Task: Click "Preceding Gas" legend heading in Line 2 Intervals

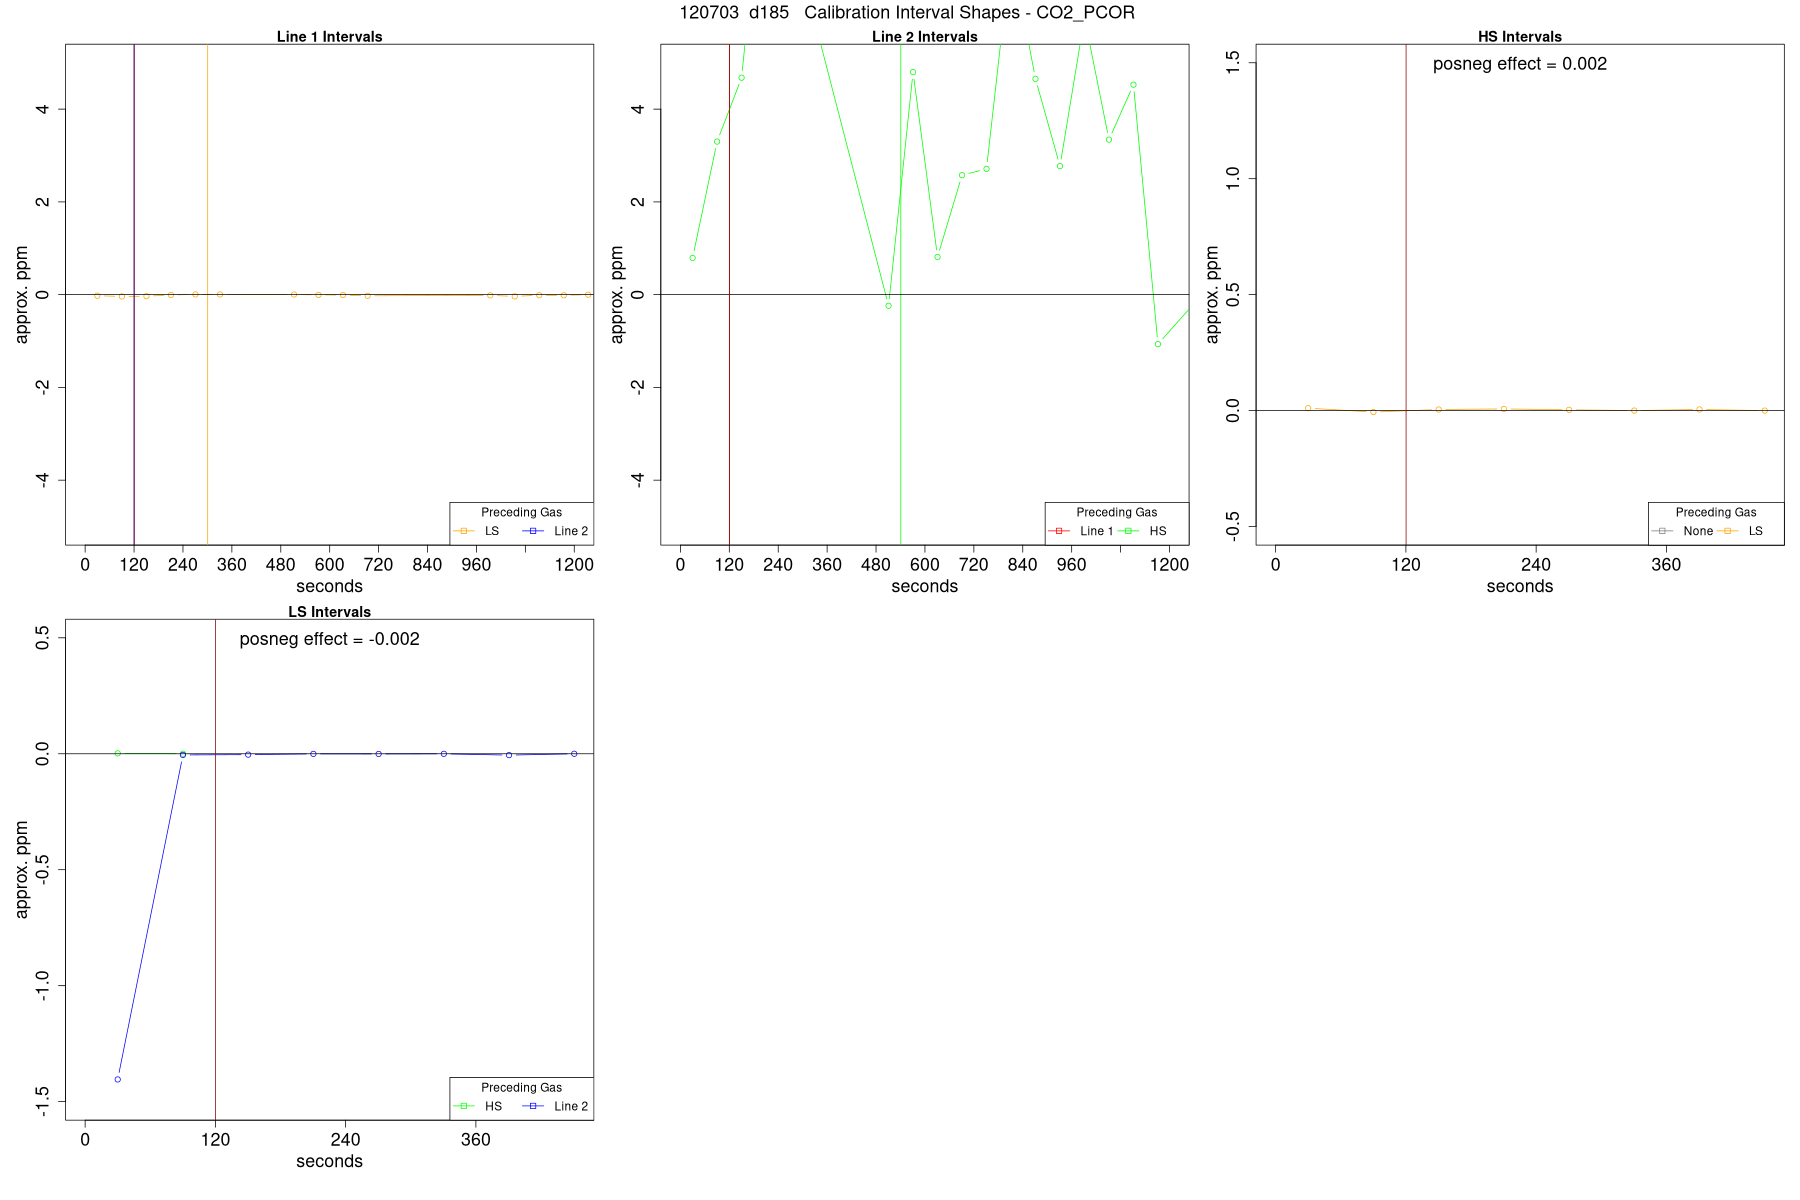Action: pyautogui.click(x=1116, y=512)
